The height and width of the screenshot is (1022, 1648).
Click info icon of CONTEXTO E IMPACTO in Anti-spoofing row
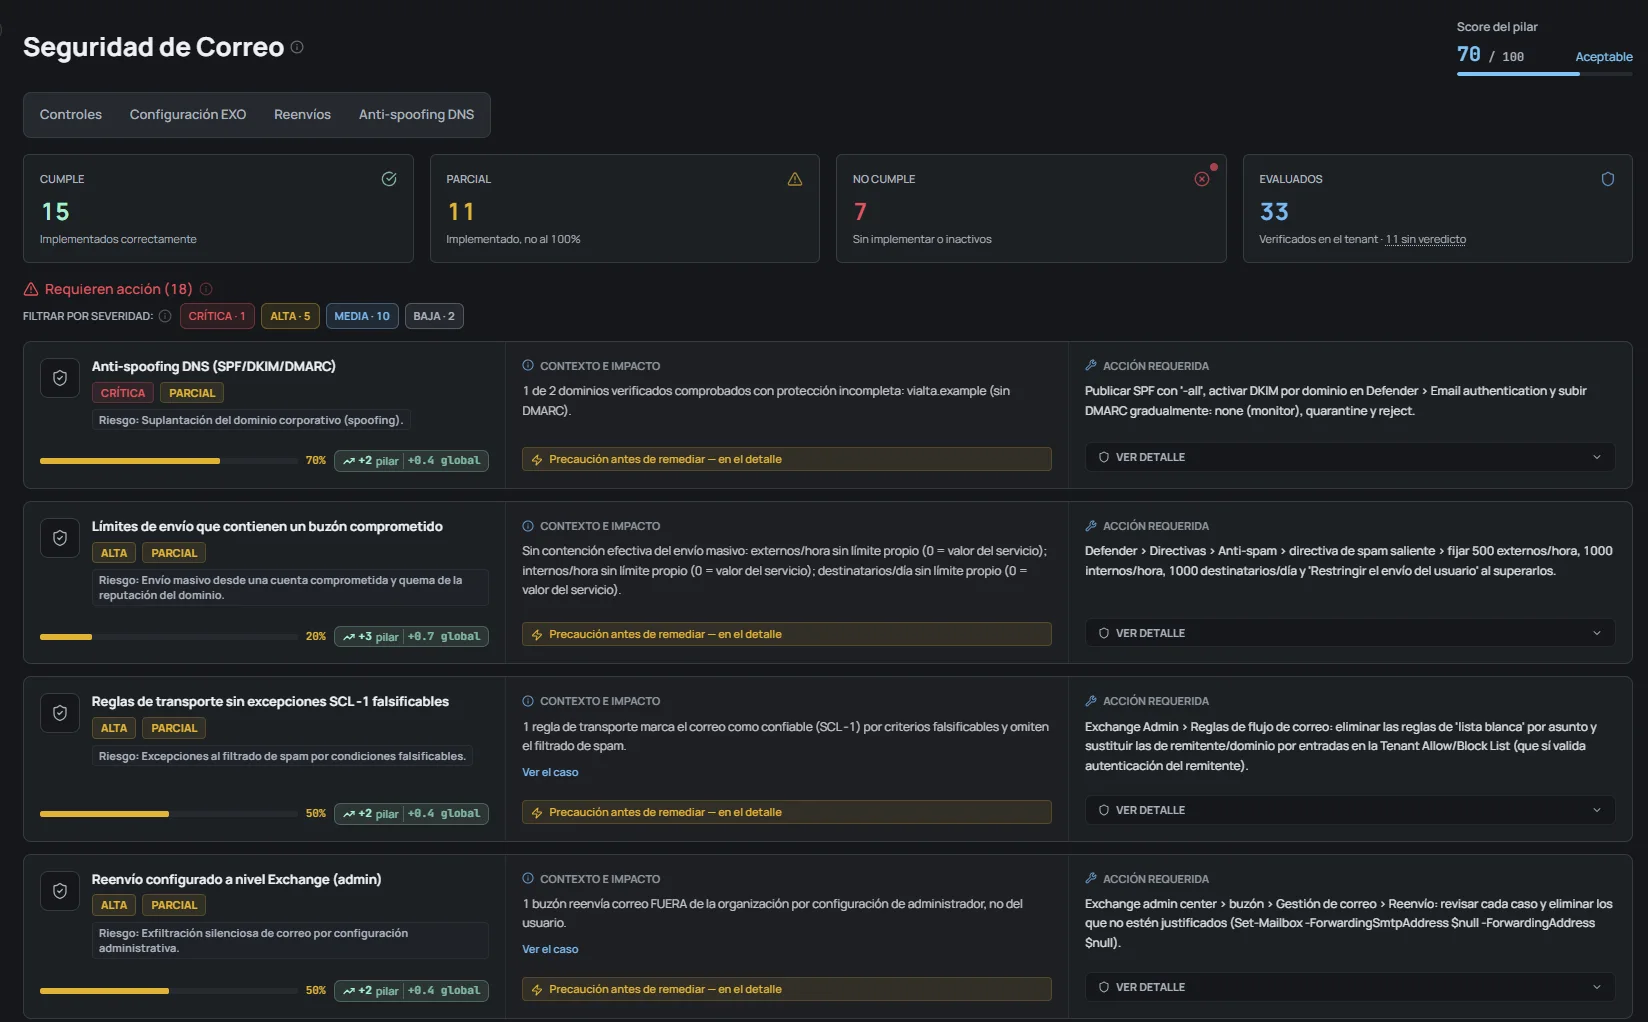tap(528, 366)
